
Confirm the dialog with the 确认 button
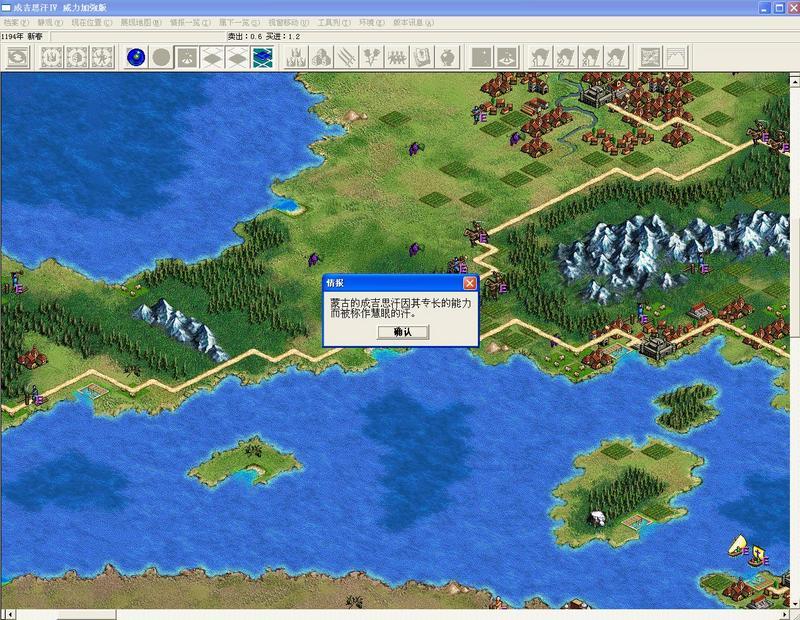pyautogui.click(x=403, y=332)
